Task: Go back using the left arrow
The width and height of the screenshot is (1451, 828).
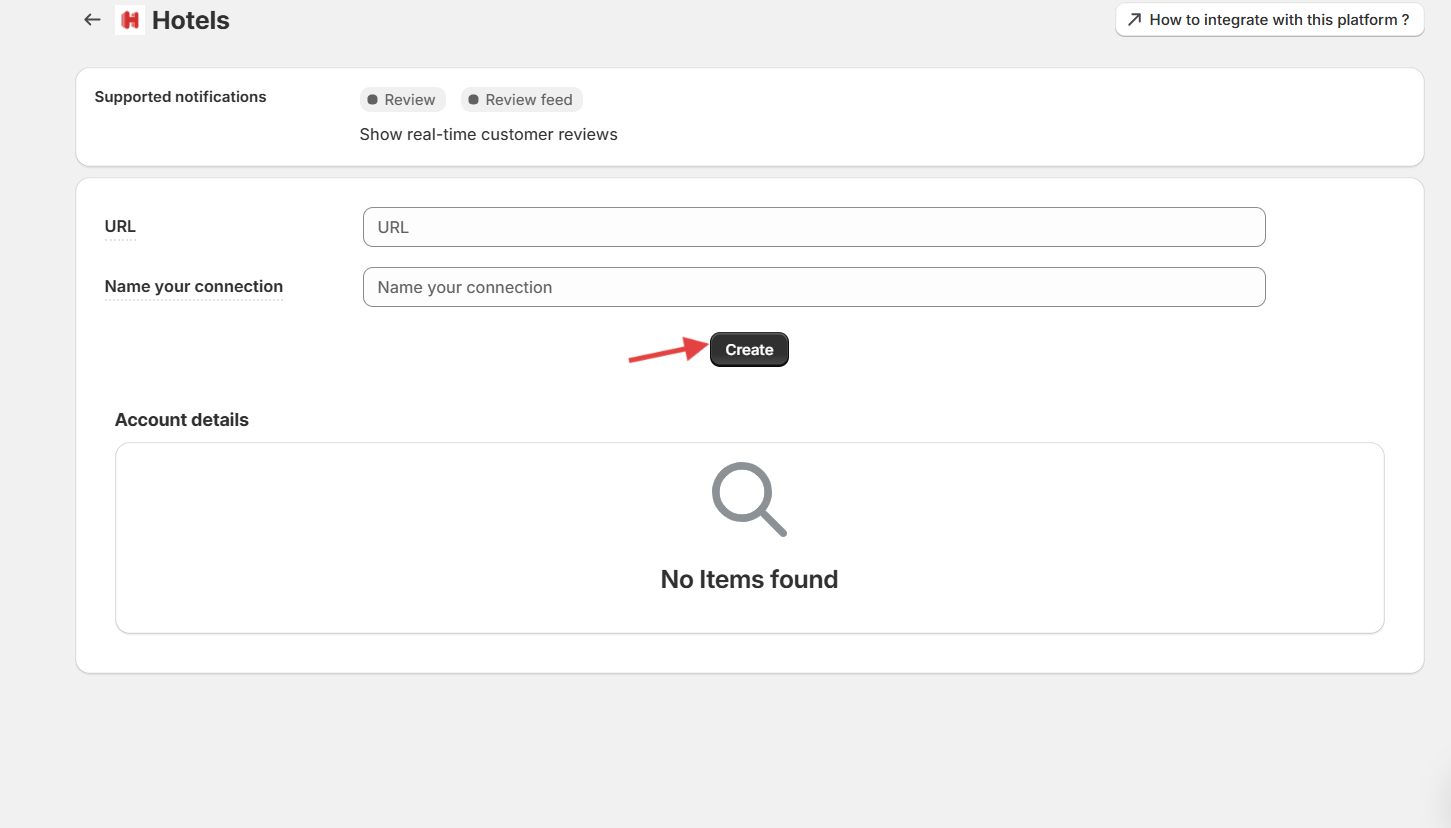Action: tap(92, 20)
